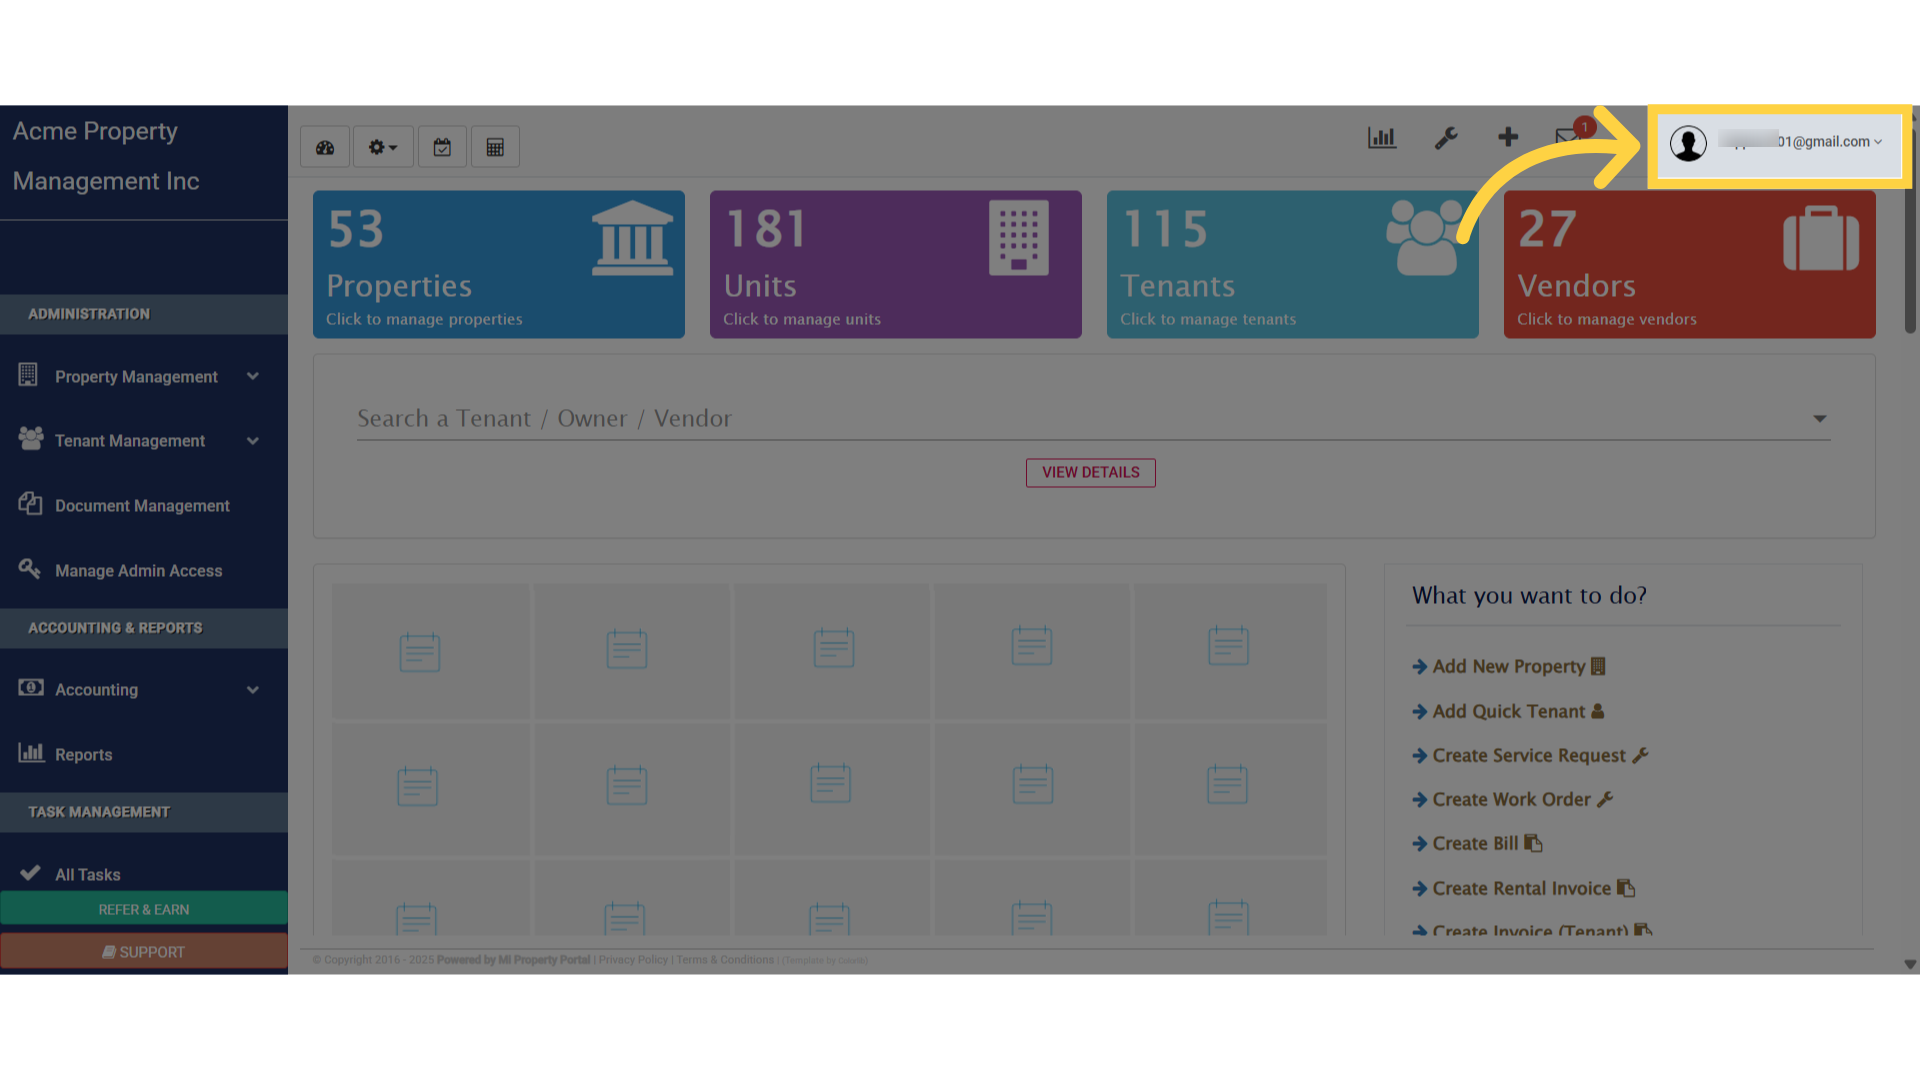Select the wrench service icon

tap(1446, 138)
